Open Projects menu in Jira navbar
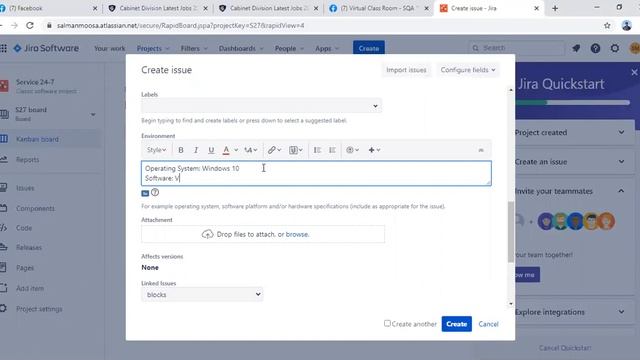The height and width of the screenshot is (360, 640). 153,48
